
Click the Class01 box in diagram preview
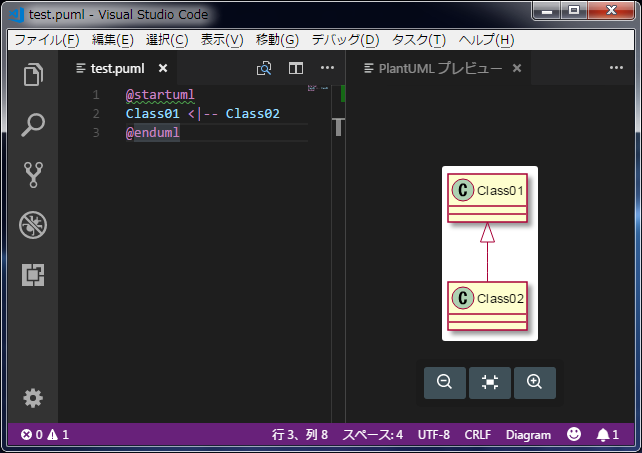[x=487, y=198]
